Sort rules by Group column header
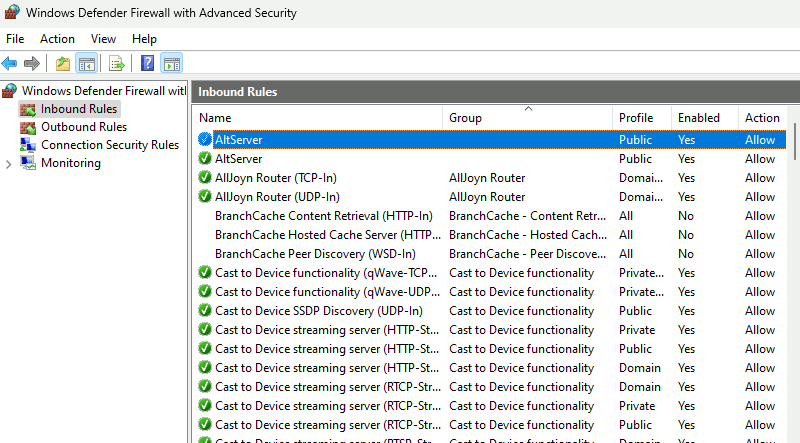 click(528, 118)
